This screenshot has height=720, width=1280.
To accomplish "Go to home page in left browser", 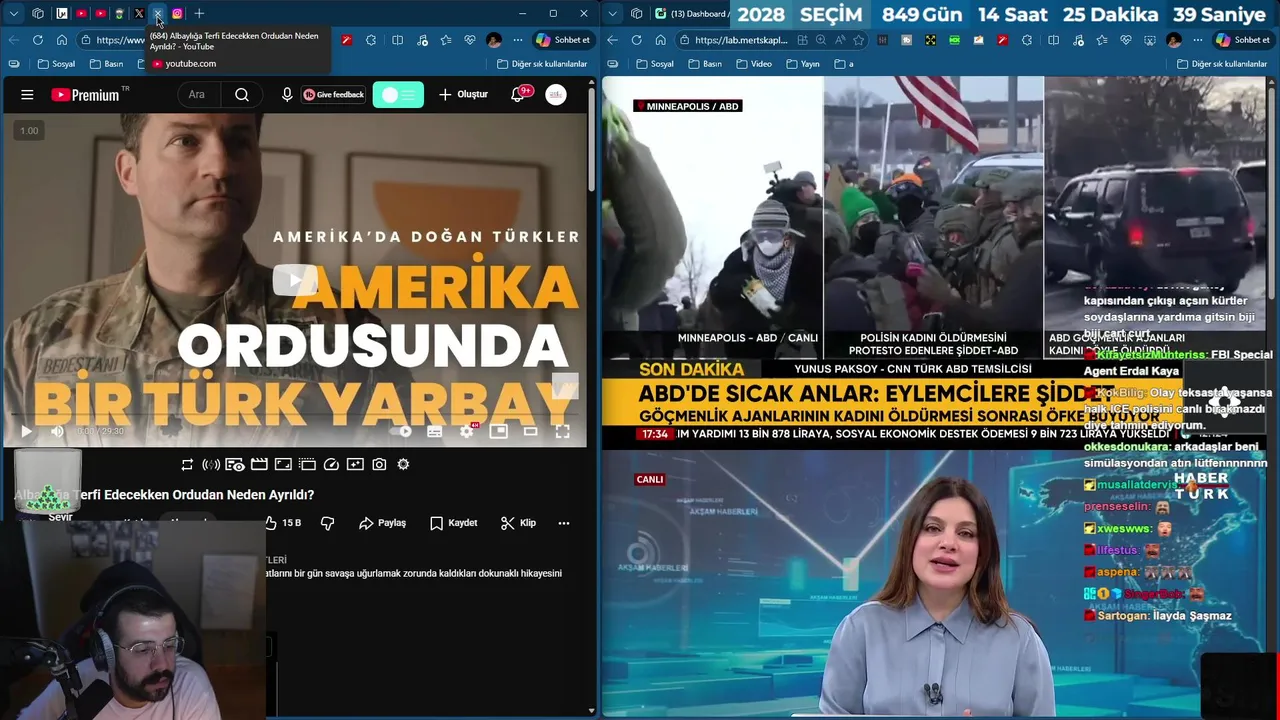I will point(62,40).
